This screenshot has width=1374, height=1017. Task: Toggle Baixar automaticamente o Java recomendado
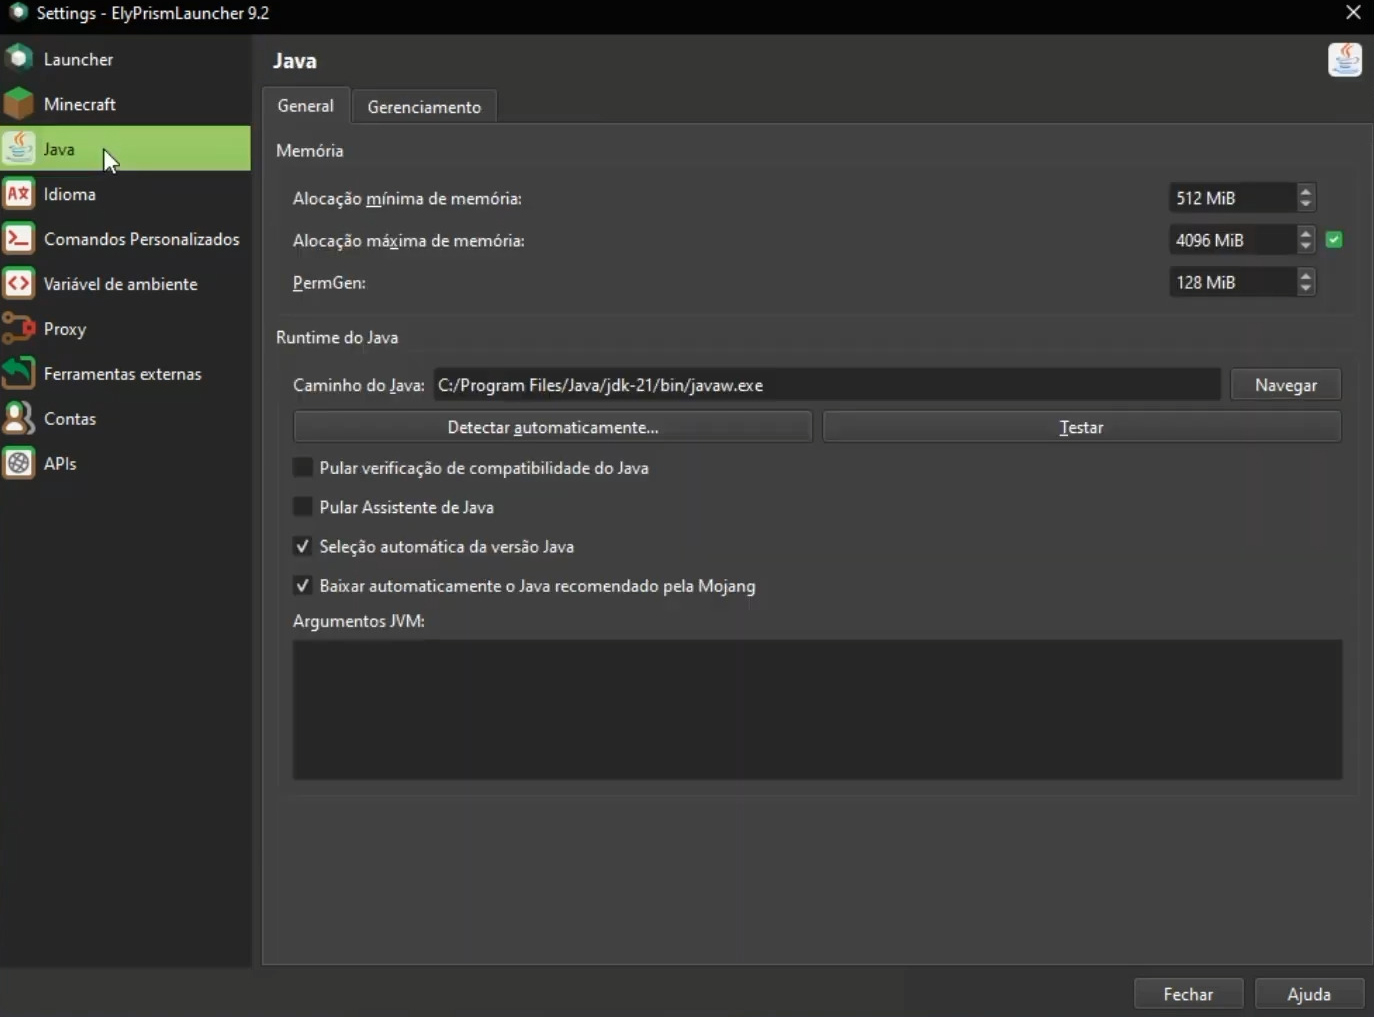(x=302, y=585)
